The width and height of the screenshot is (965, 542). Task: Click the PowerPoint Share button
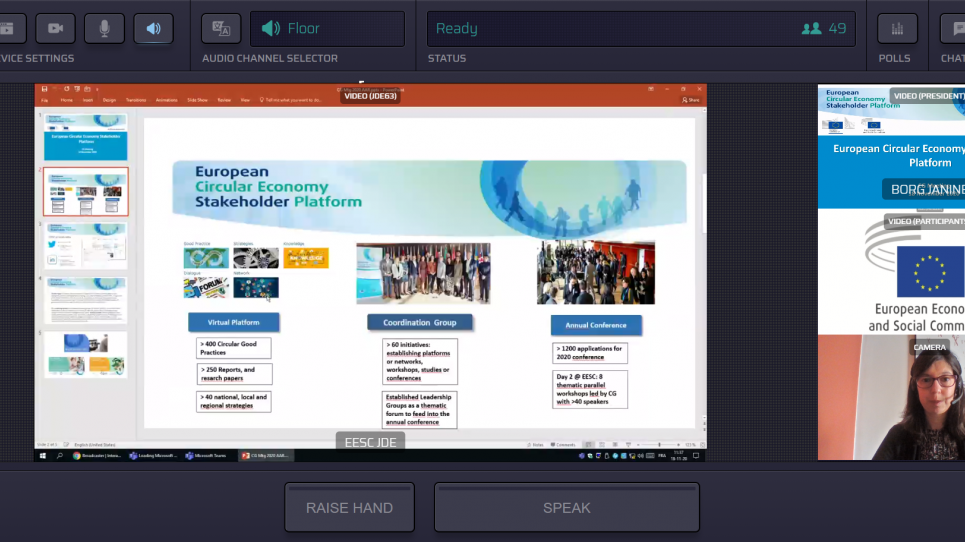691,100
